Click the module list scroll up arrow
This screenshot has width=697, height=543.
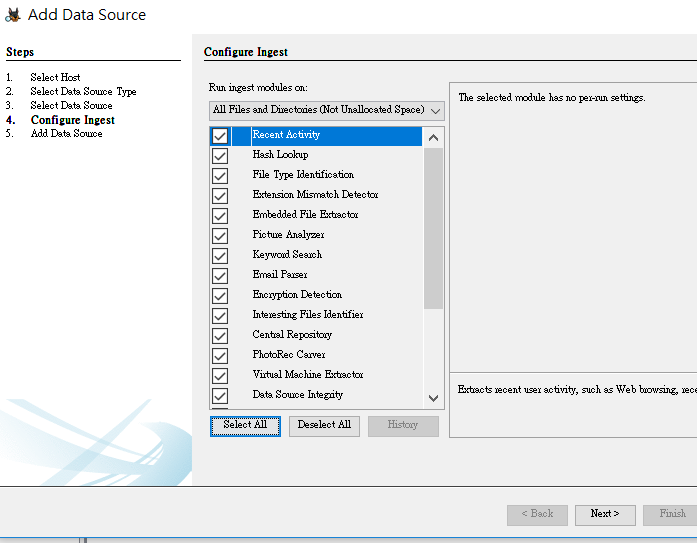433,138
